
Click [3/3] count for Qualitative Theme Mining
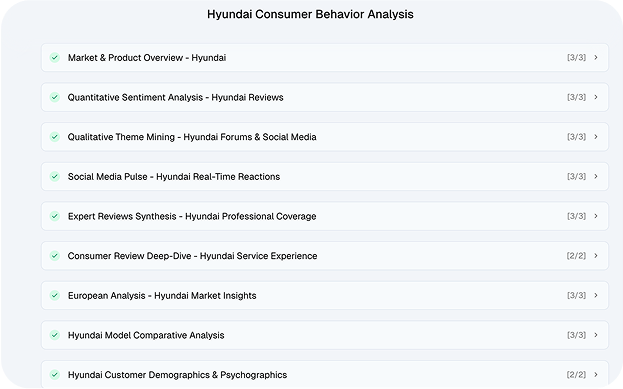point(577,137)
